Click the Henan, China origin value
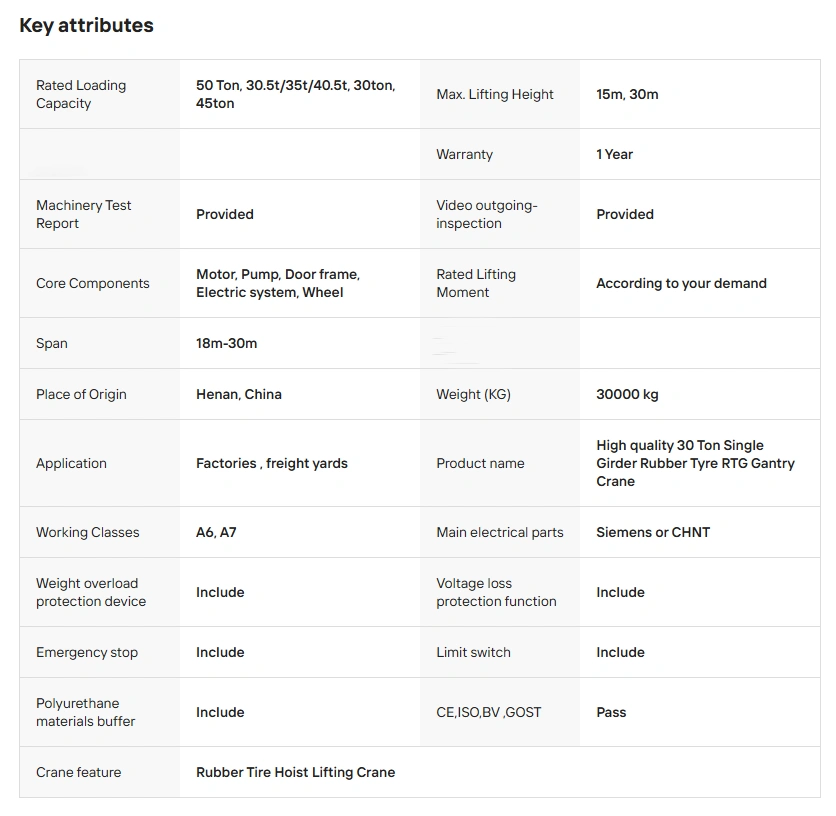836x816 pixels. (238, 394)
